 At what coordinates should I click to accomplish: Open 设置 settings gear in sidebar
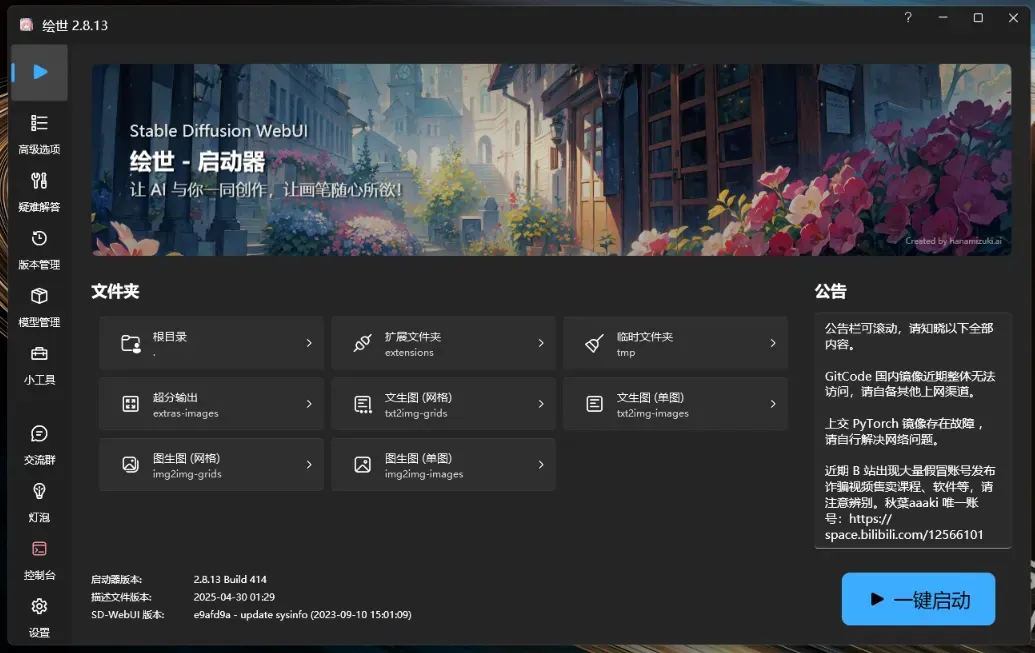39,608
